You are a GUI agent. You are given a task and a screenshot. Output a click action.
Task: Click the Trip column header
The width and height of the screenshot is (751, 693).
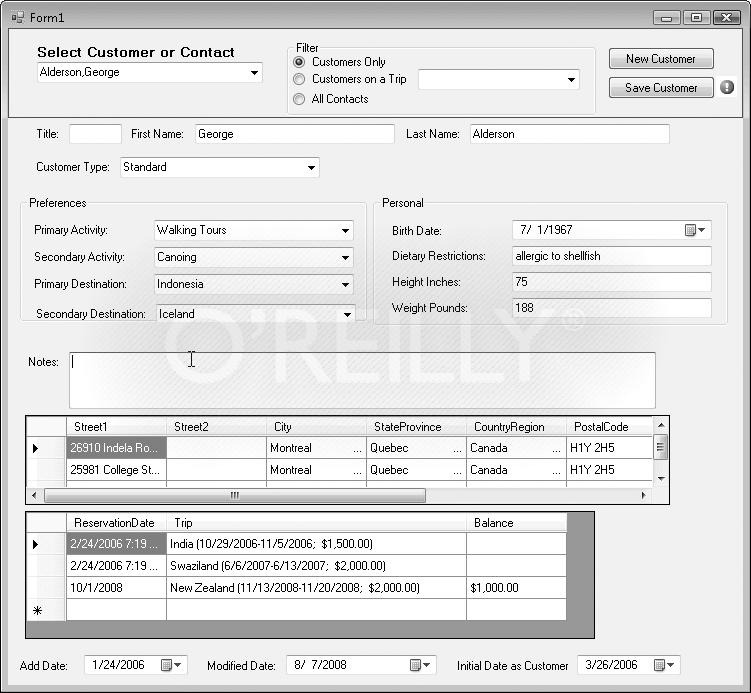pyautogui.click(x=317, y=523)
